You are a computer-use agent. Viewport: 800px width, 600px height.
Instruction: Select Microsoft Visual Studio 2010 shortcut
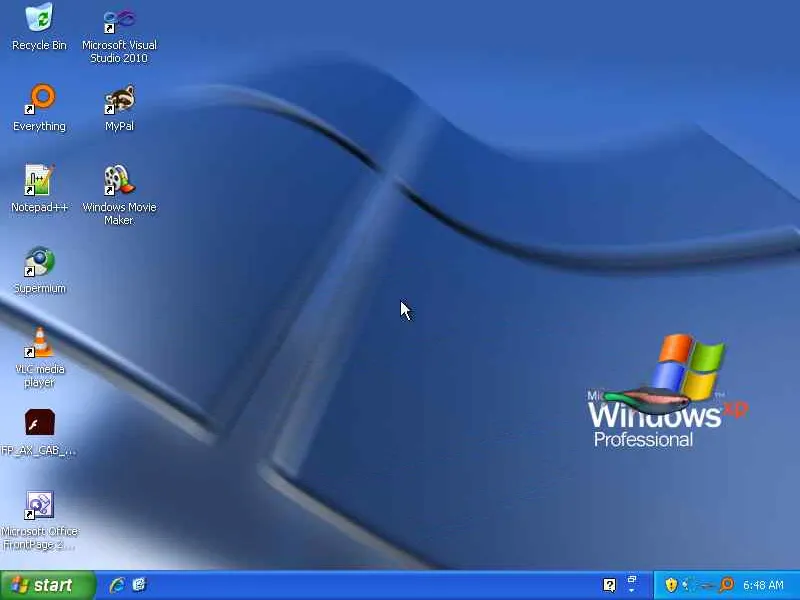pyautogui.click(x=119, y=36)
